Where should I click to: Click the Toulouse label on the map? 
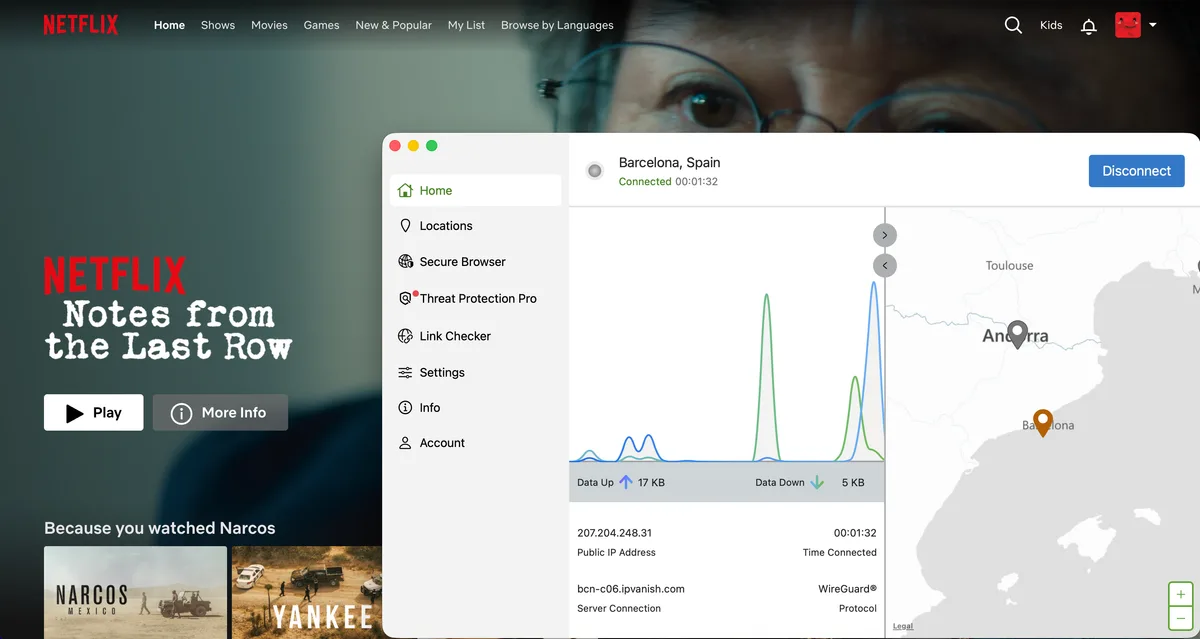(x=1010, y=265)
